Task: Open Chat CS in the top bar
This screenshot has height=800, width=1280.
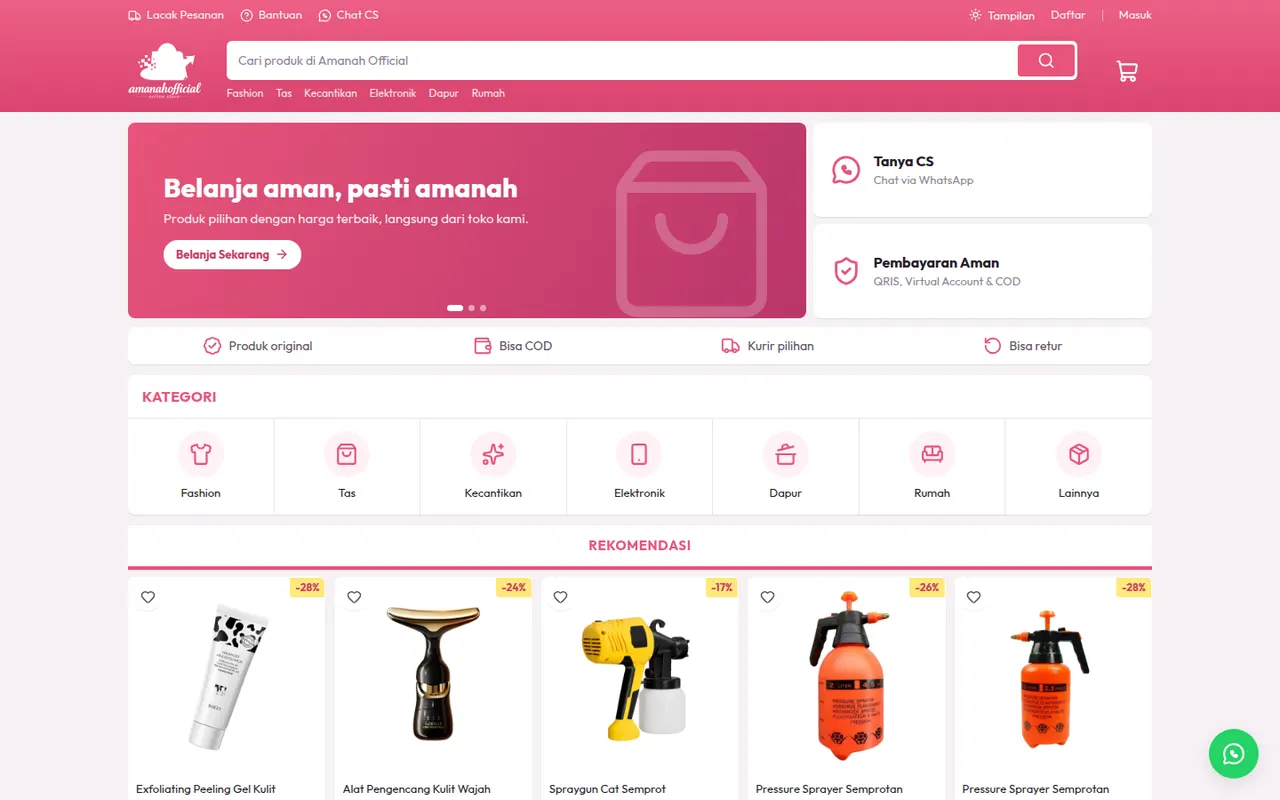Action: click(x=348, y=15)
